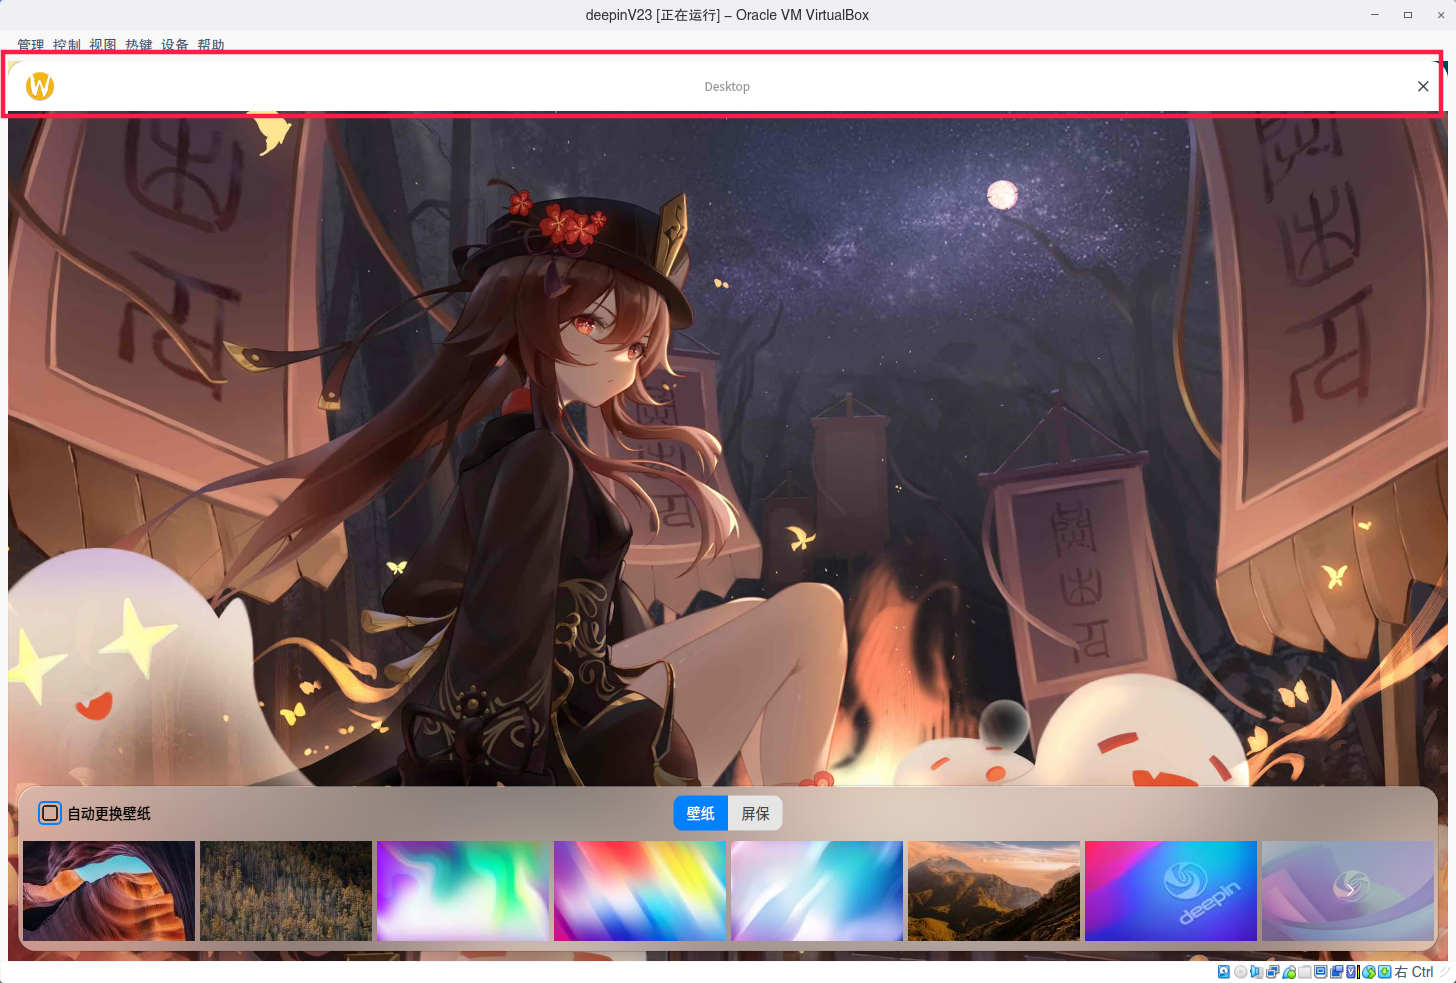
Task: Switch to the 屏保 tab
Action: [x=755, y=813]
